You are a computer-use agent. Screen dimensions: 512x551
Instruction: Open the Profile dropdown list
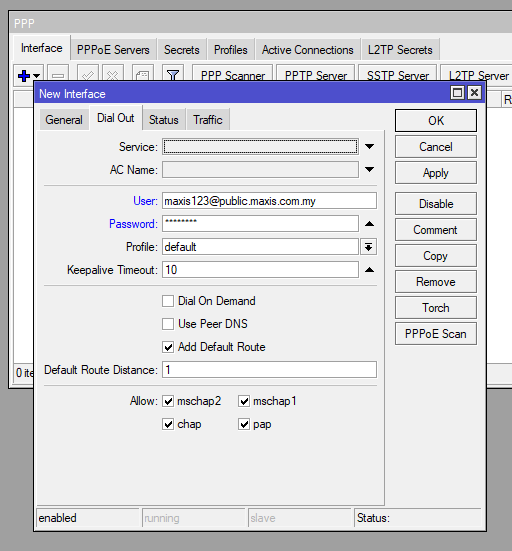click(368, 247)
